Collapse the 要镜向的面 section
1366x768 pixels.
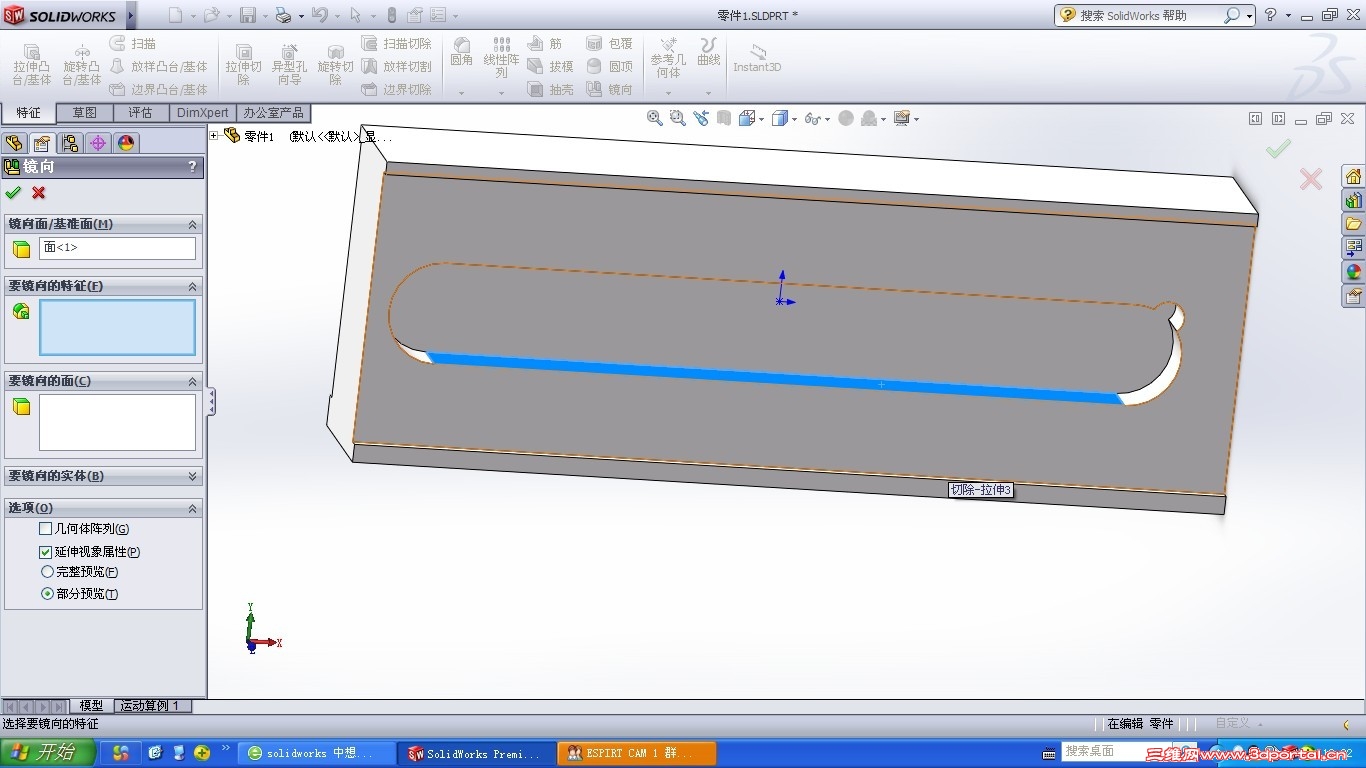pyautogui.click(x=193, y=381)
